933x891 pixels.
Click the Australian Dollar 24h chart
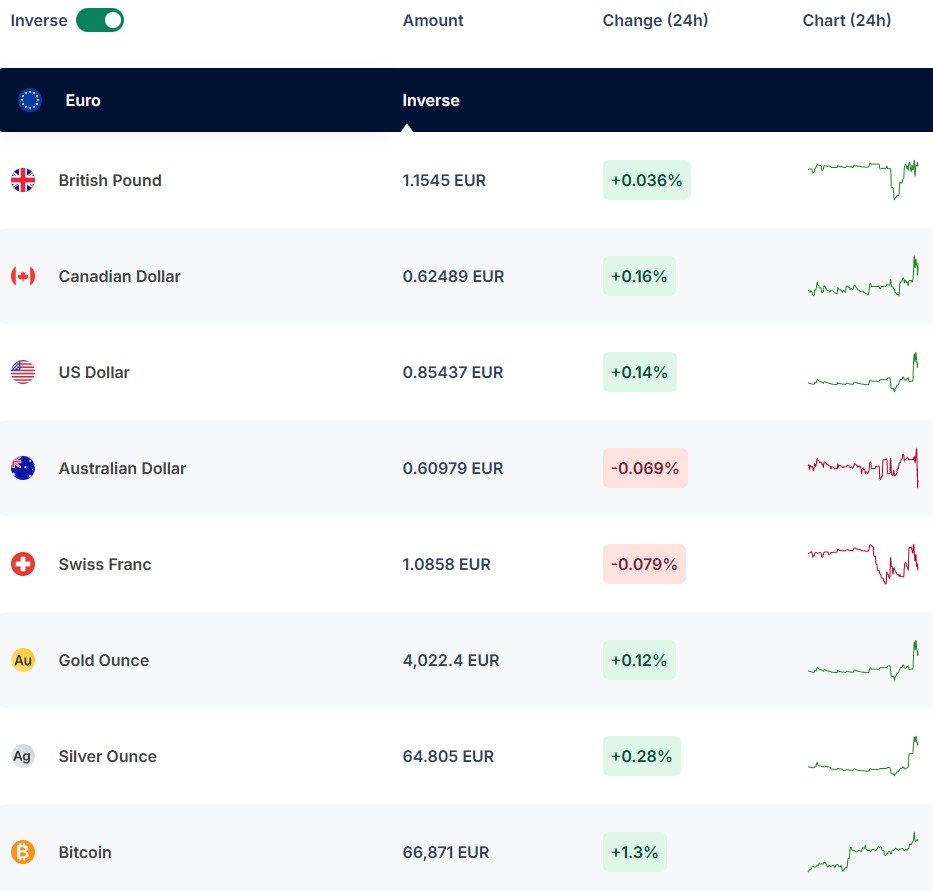point(862,467)
